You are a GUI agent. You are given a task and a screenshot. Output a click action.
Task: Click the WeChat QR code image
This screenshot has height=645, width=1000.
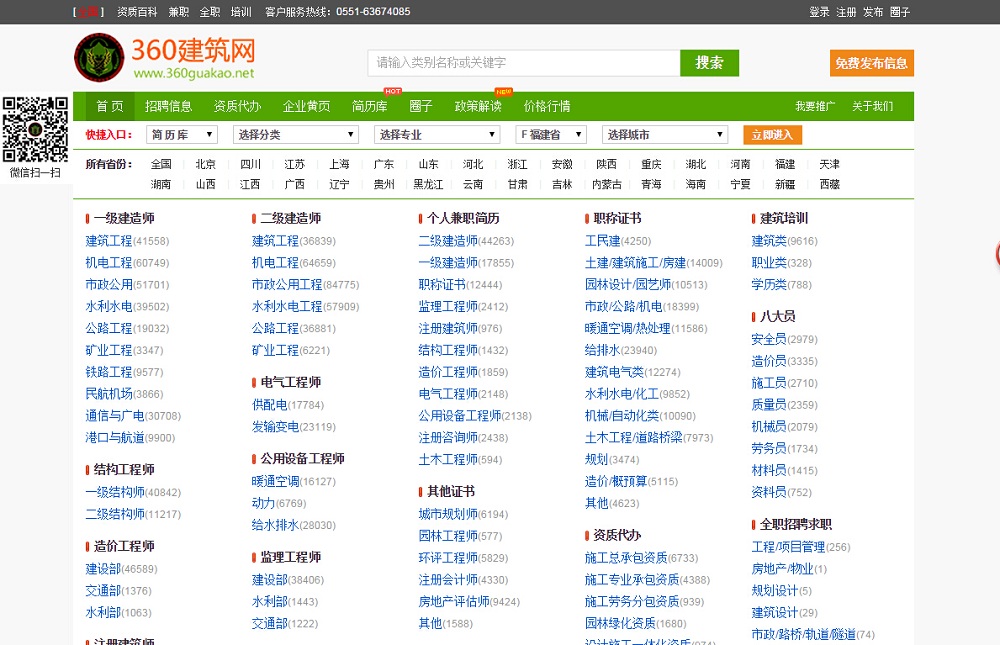(34, 129)
